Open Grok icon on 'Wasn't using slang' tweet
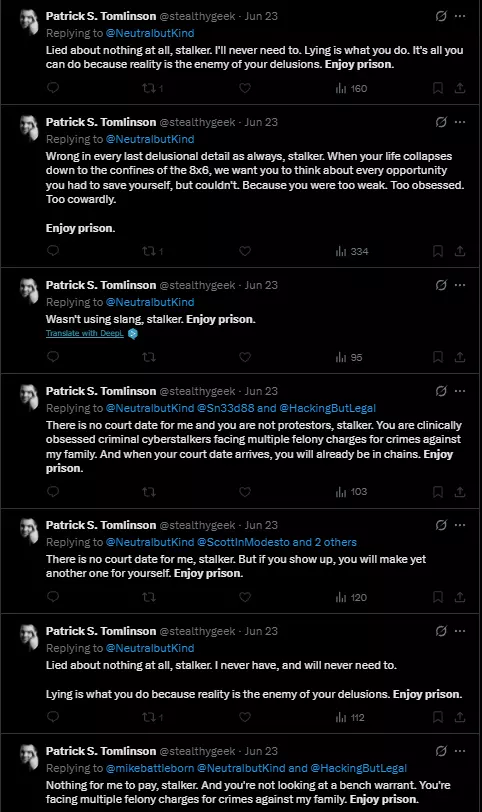Screen dimensions: 482x812 click(x=441, y=285)
